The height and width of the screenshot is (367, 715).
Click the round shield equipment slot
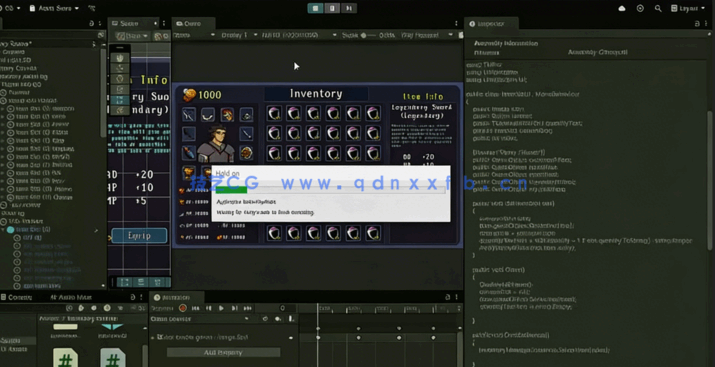(246, 153)
